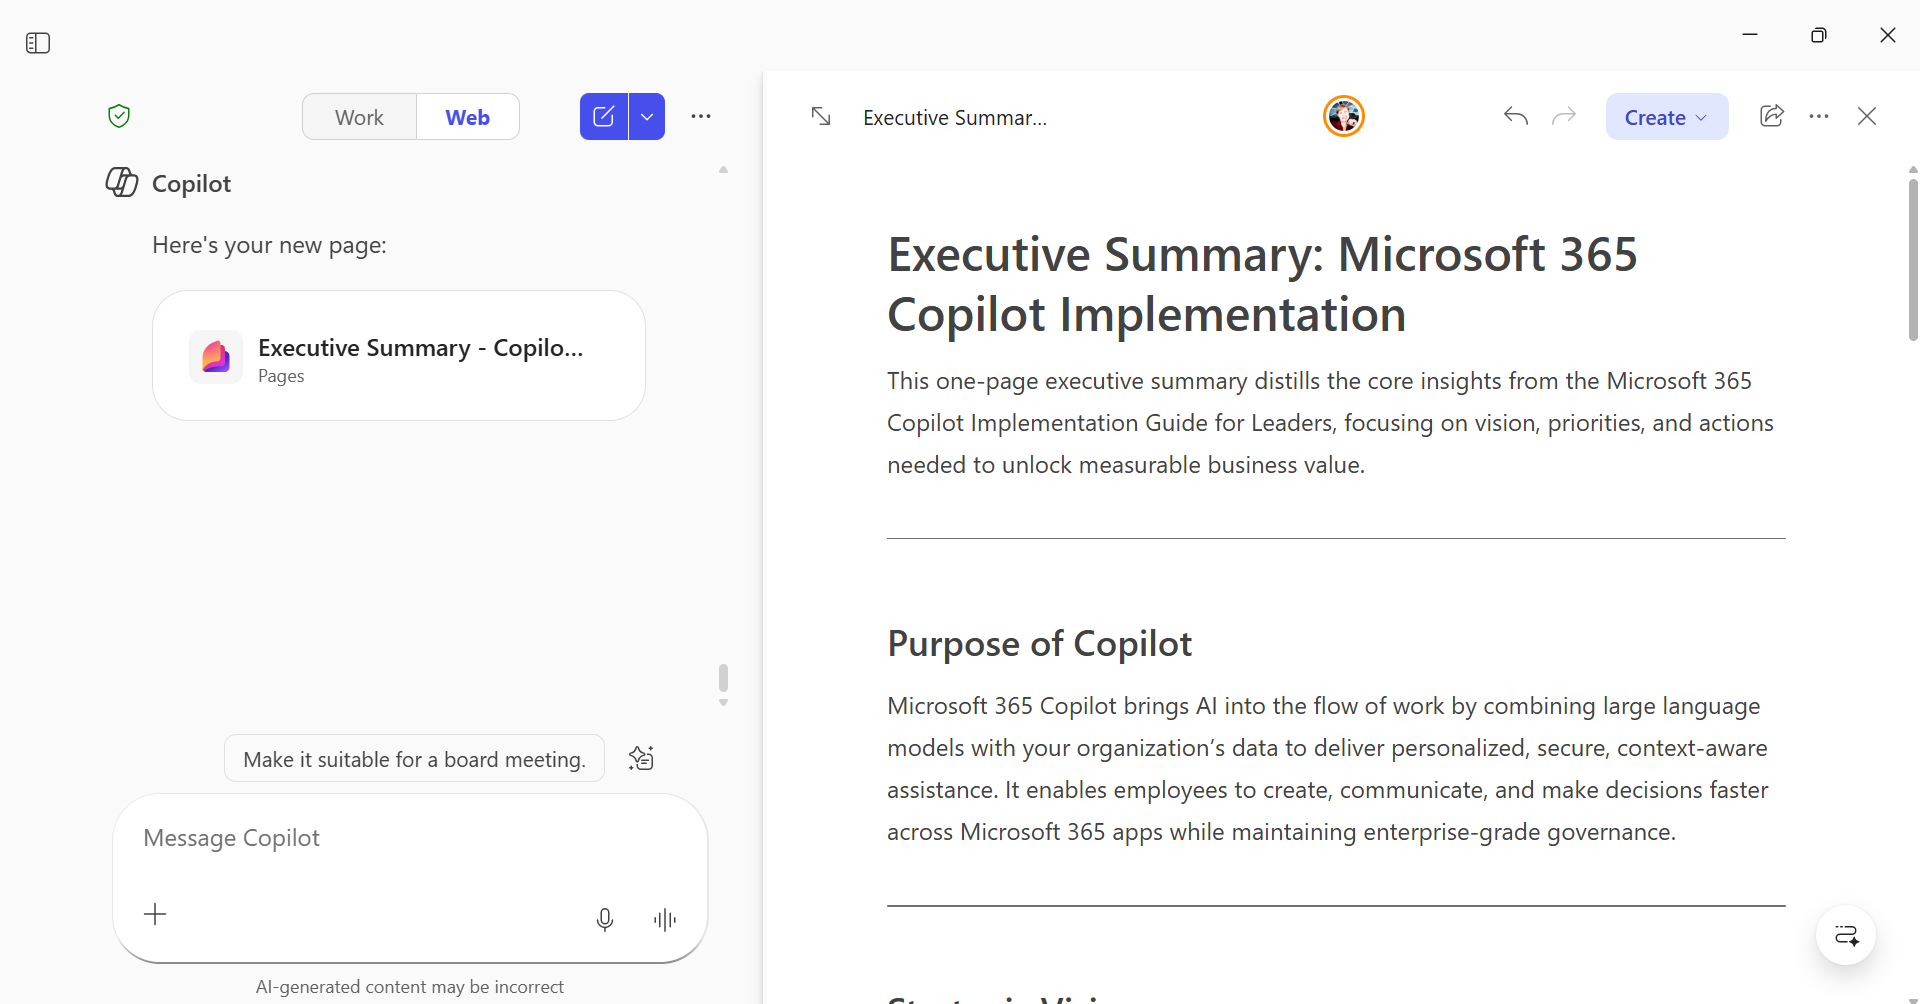Toggle the left sidebar panel icon
This screenshot has width=1920, height=1004.
pos(38,43)
